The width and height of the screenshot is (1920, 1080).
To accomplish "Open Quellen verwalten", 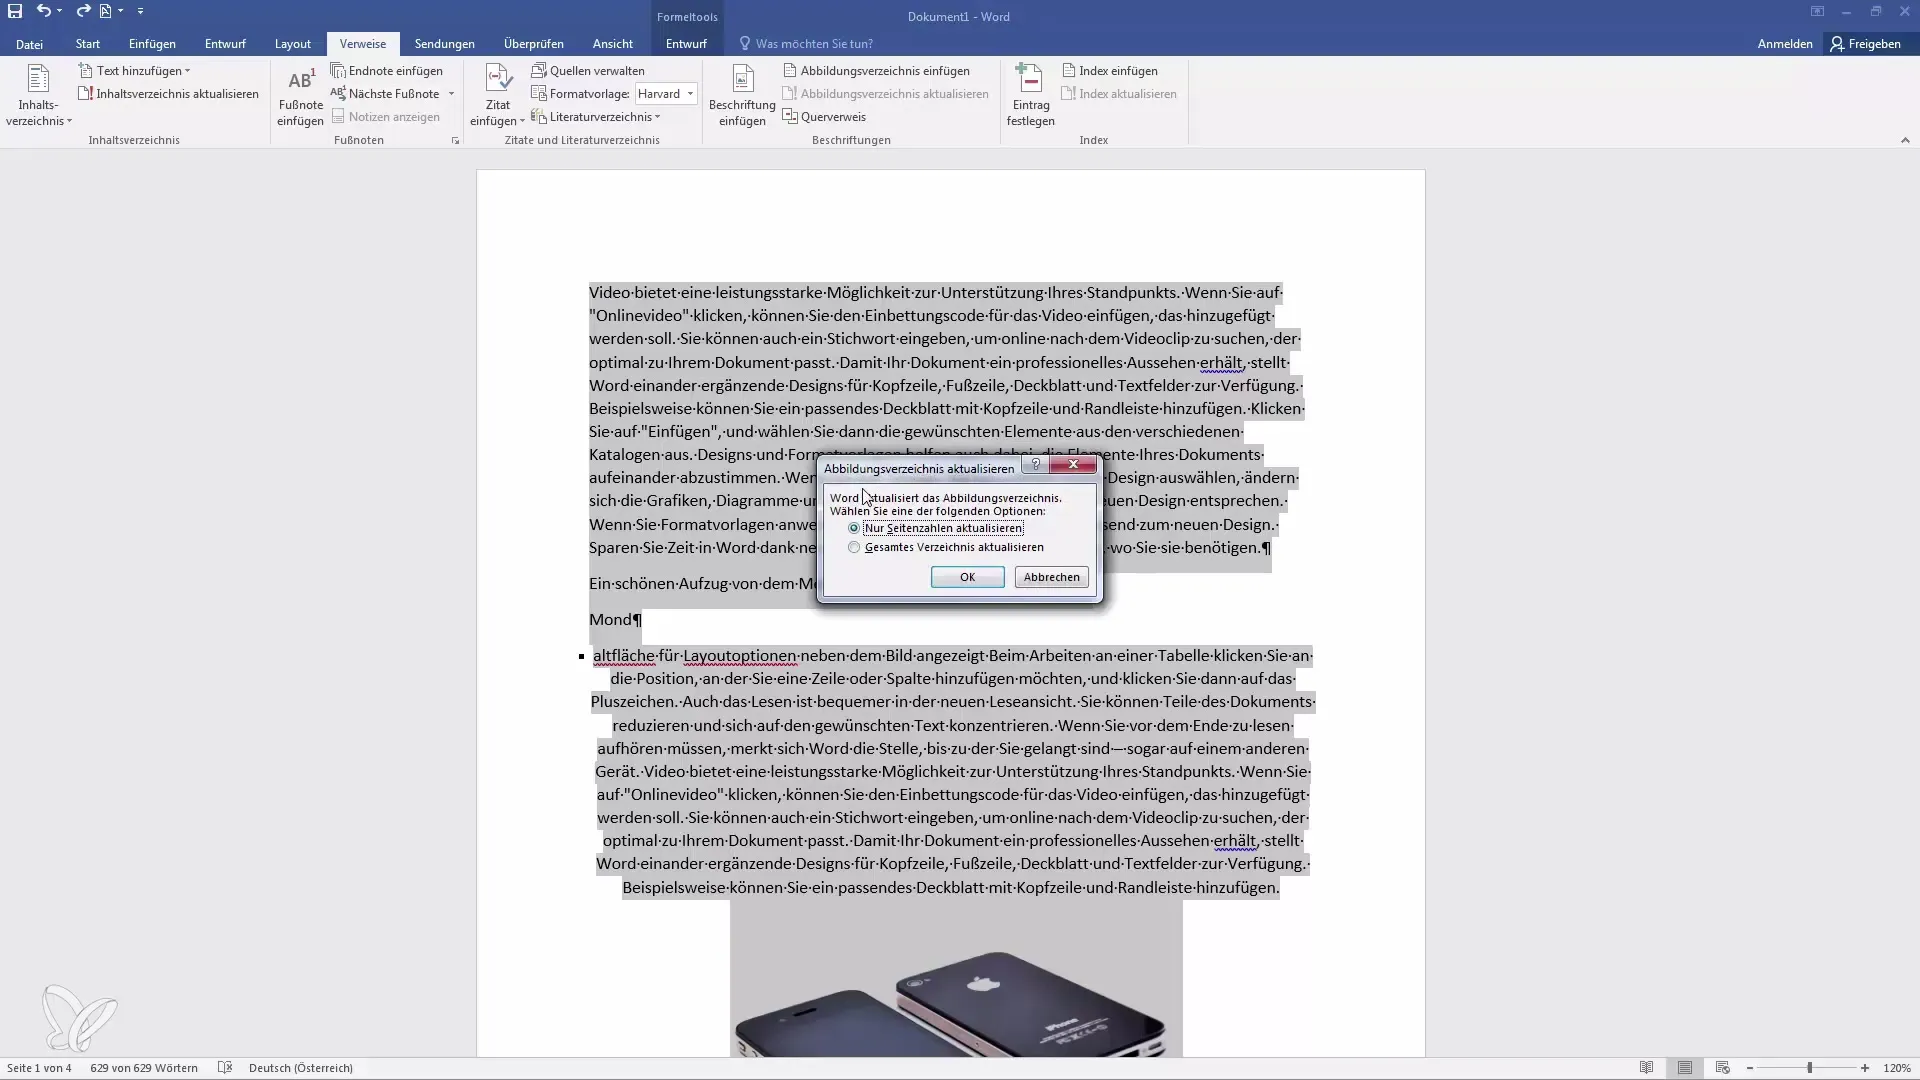I will point(588,71).
